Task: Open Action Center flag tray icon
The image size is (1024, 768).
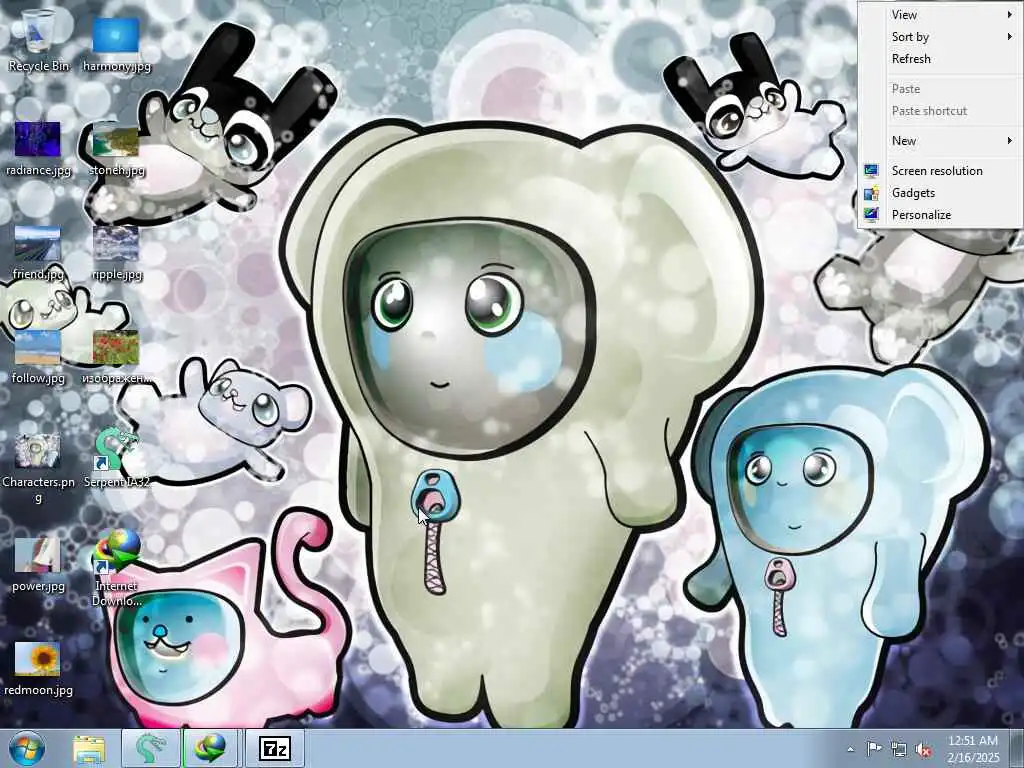Action: [874, 748]
